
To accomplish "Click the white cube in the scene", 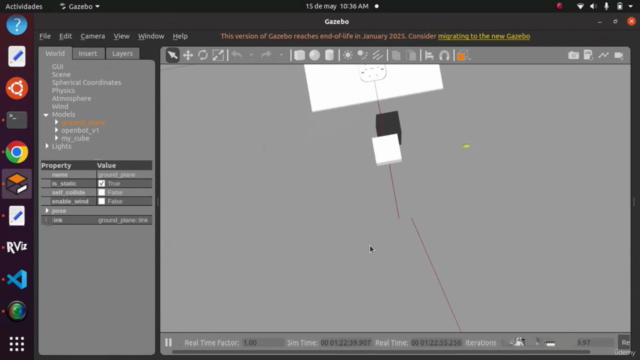I will 387,149.
